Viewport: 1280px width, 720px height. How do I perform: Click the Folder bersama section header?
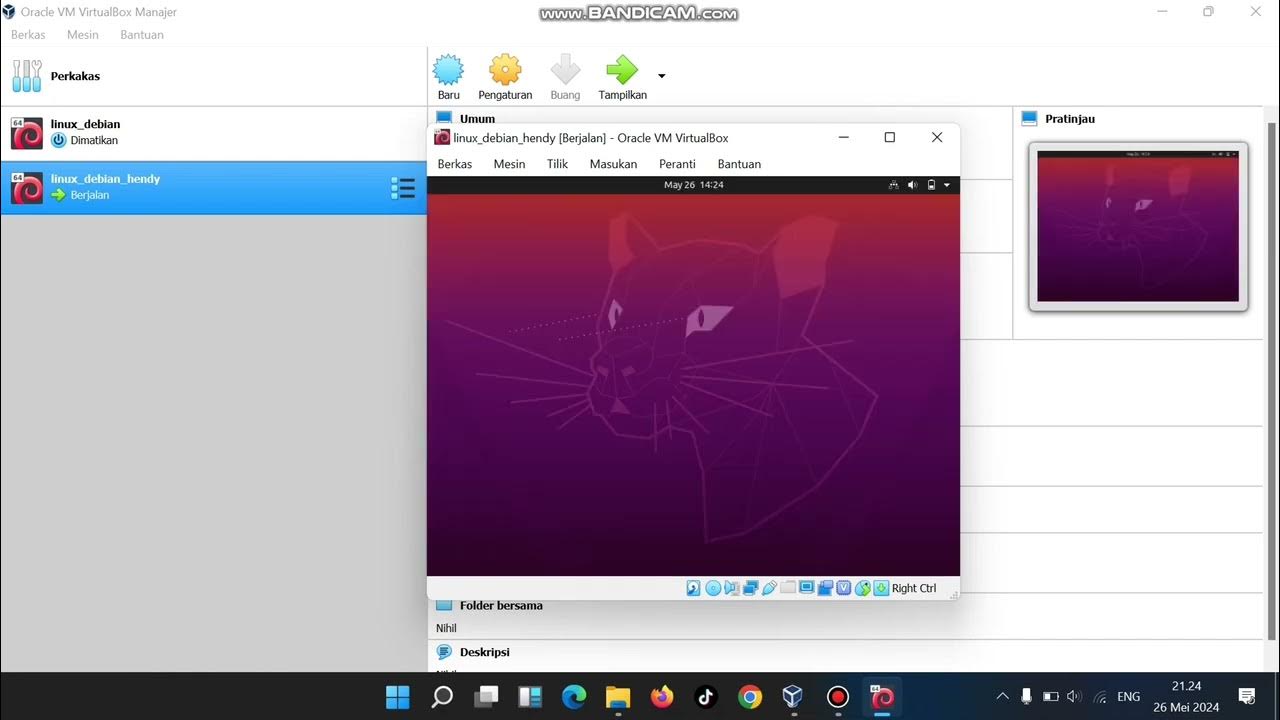501,606
